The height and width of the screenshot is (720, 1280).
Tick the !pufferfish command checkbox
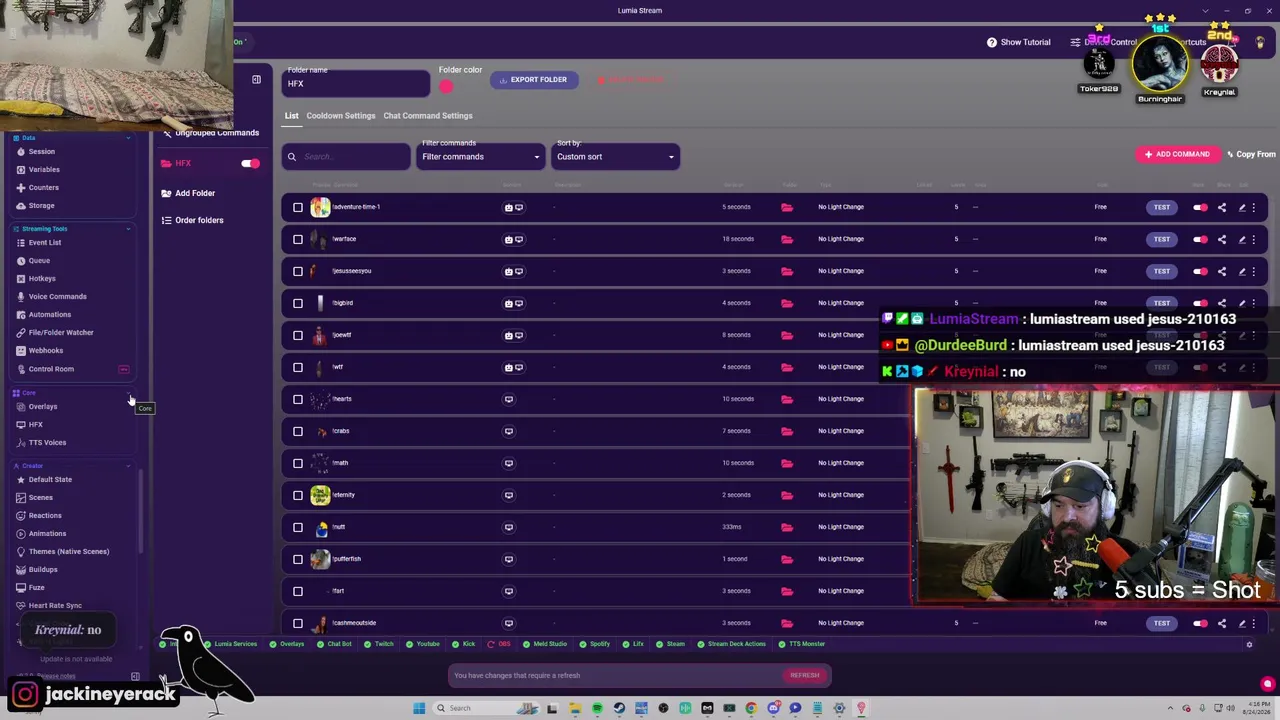point(298,559)
